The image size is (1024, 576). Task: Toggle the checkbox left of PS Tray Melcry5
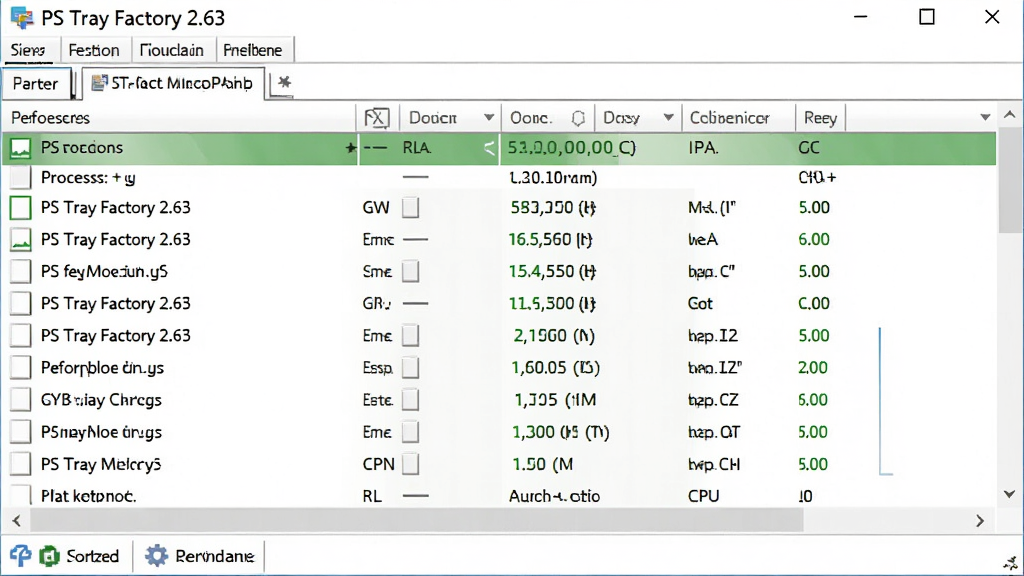20,464
